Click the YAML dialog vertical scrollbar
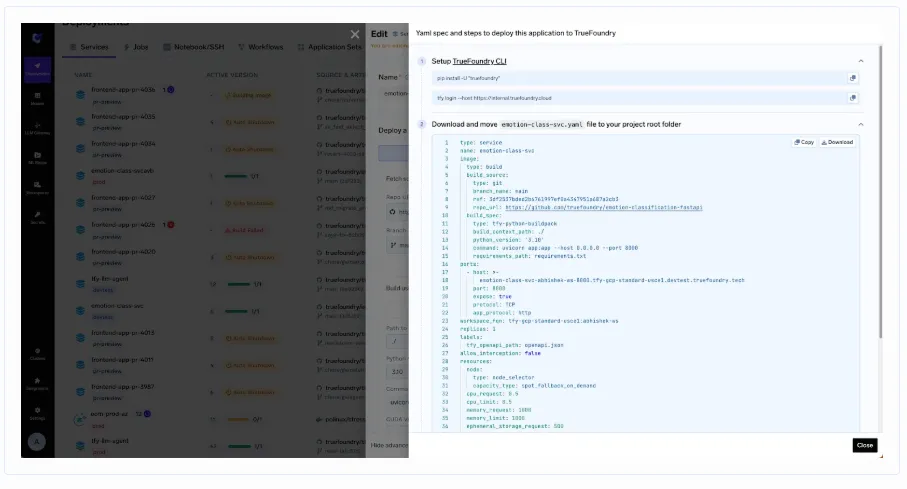Image resolution: width=907 pixels, height=489 pixels. (880, 191)
